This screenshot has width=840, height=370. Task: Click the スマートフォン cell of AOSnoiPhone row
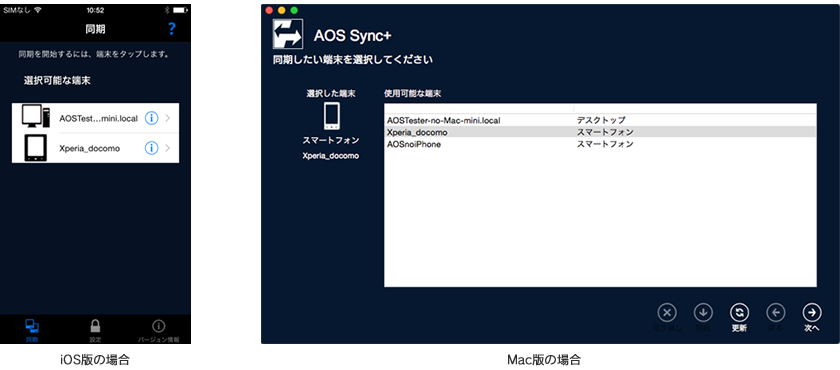click(605, 144)
